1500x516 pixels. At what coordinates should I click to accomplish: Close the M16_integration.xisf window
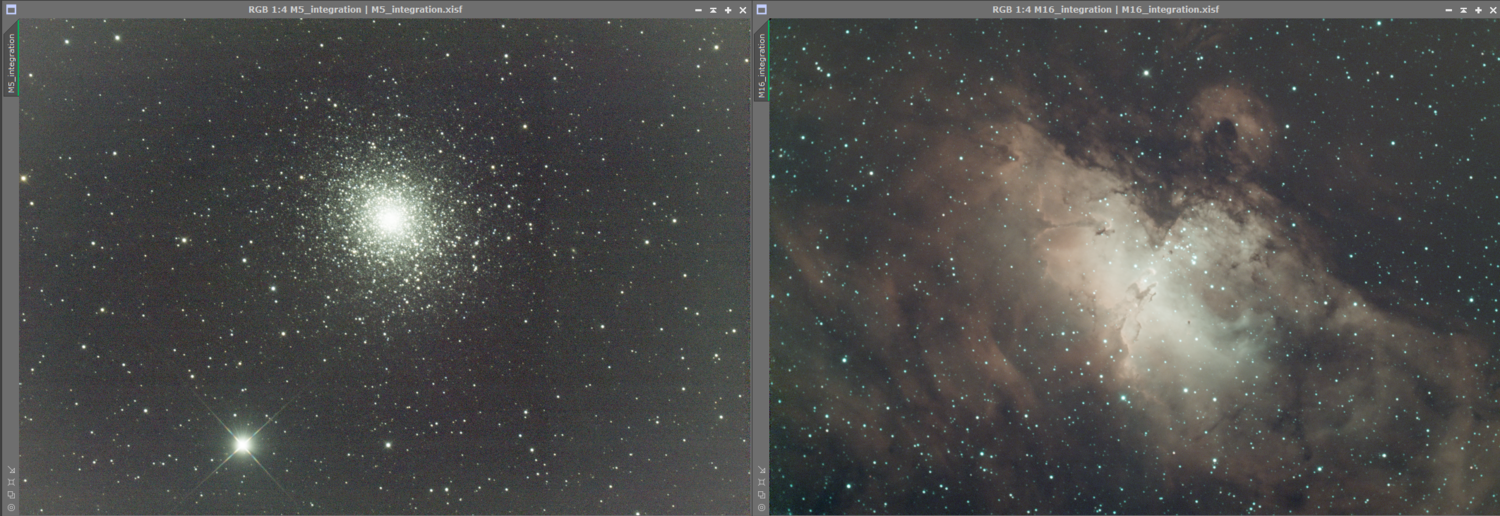click(x=1492, y=9)
